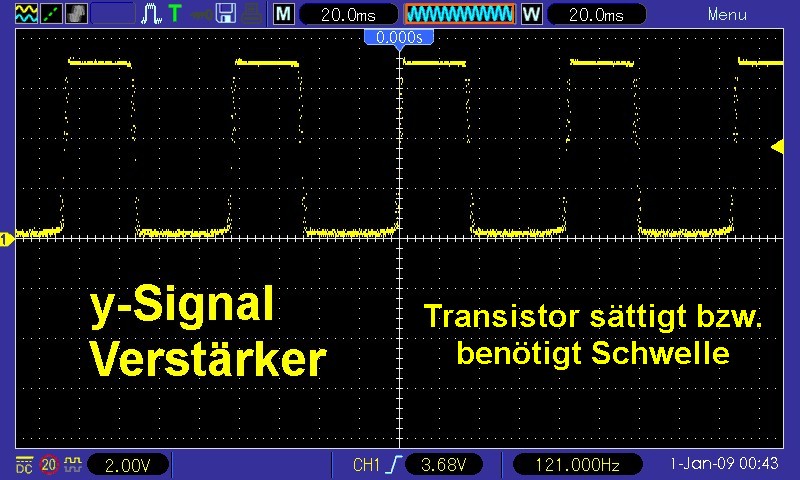Open the 2.00V vertical scale field

click(x=128, y=465)
